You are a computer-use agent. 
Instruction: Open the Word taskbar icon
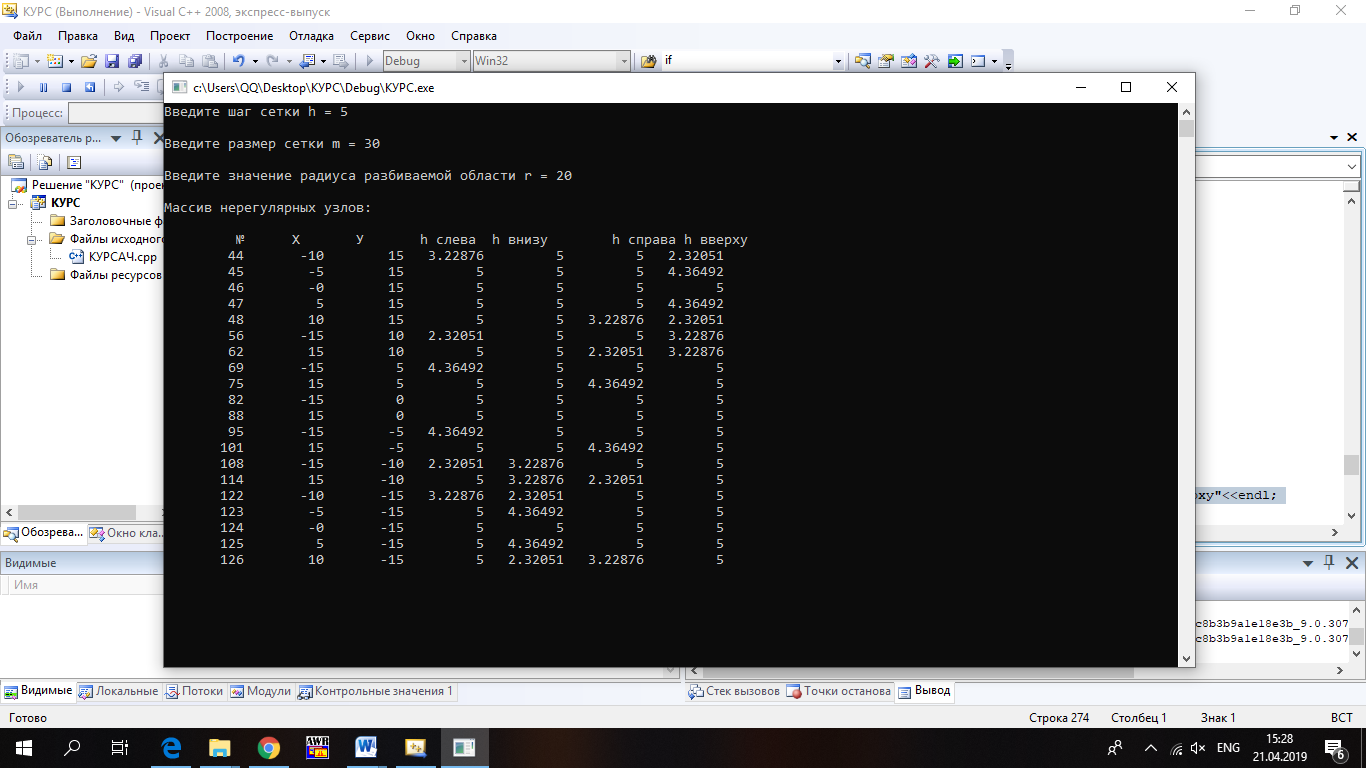pyautogui.click(x=366, y=747)
